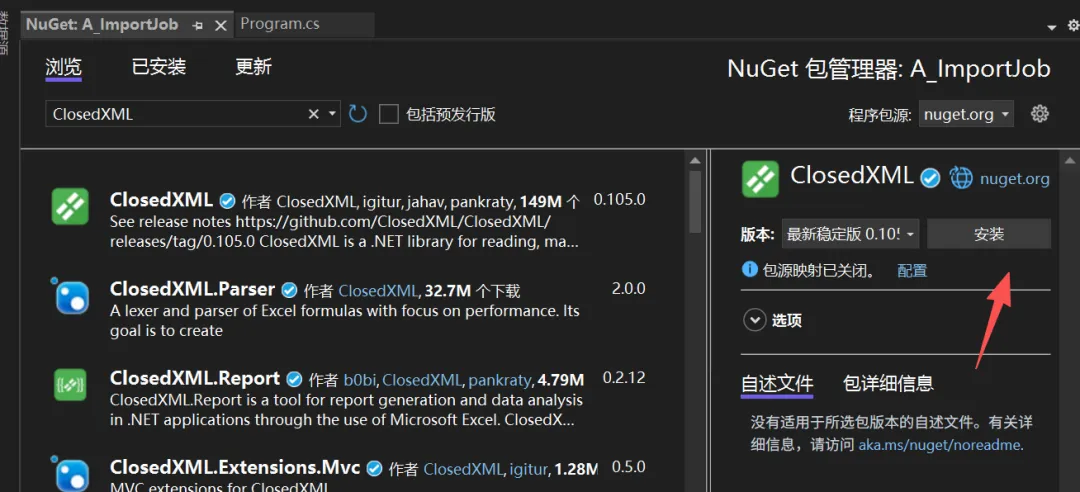Click verified checkmark of ClosedXML.Report row
The height and width of the screenshot is (492, 1080).
coord(294,380)
